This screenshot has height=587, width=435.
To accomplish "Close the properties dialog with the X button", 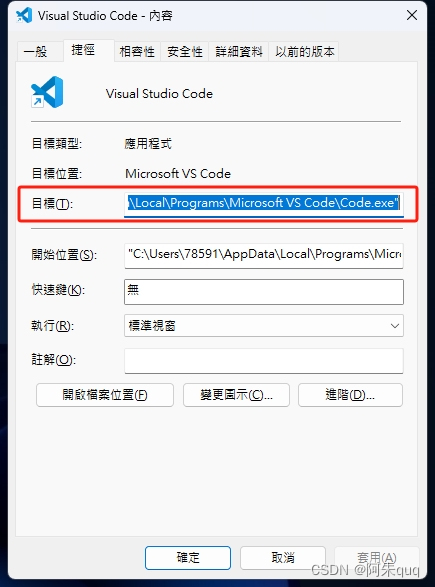I will pos(412,15).
